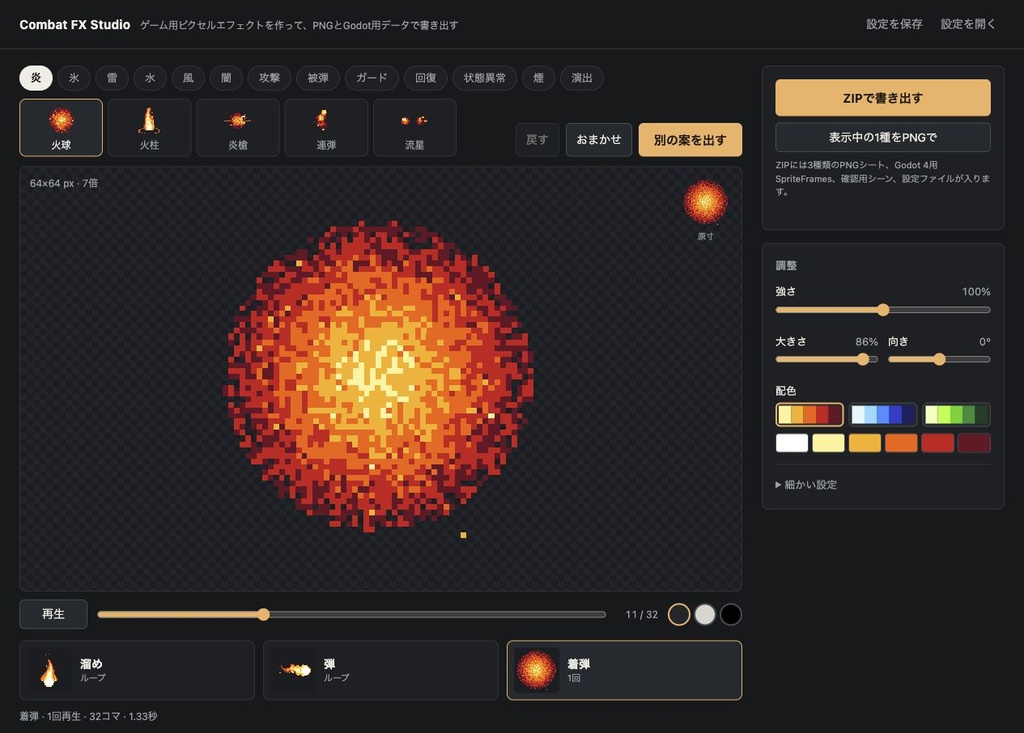
Task: Click 別の案を出す to generate another variation
Action: 690,140
